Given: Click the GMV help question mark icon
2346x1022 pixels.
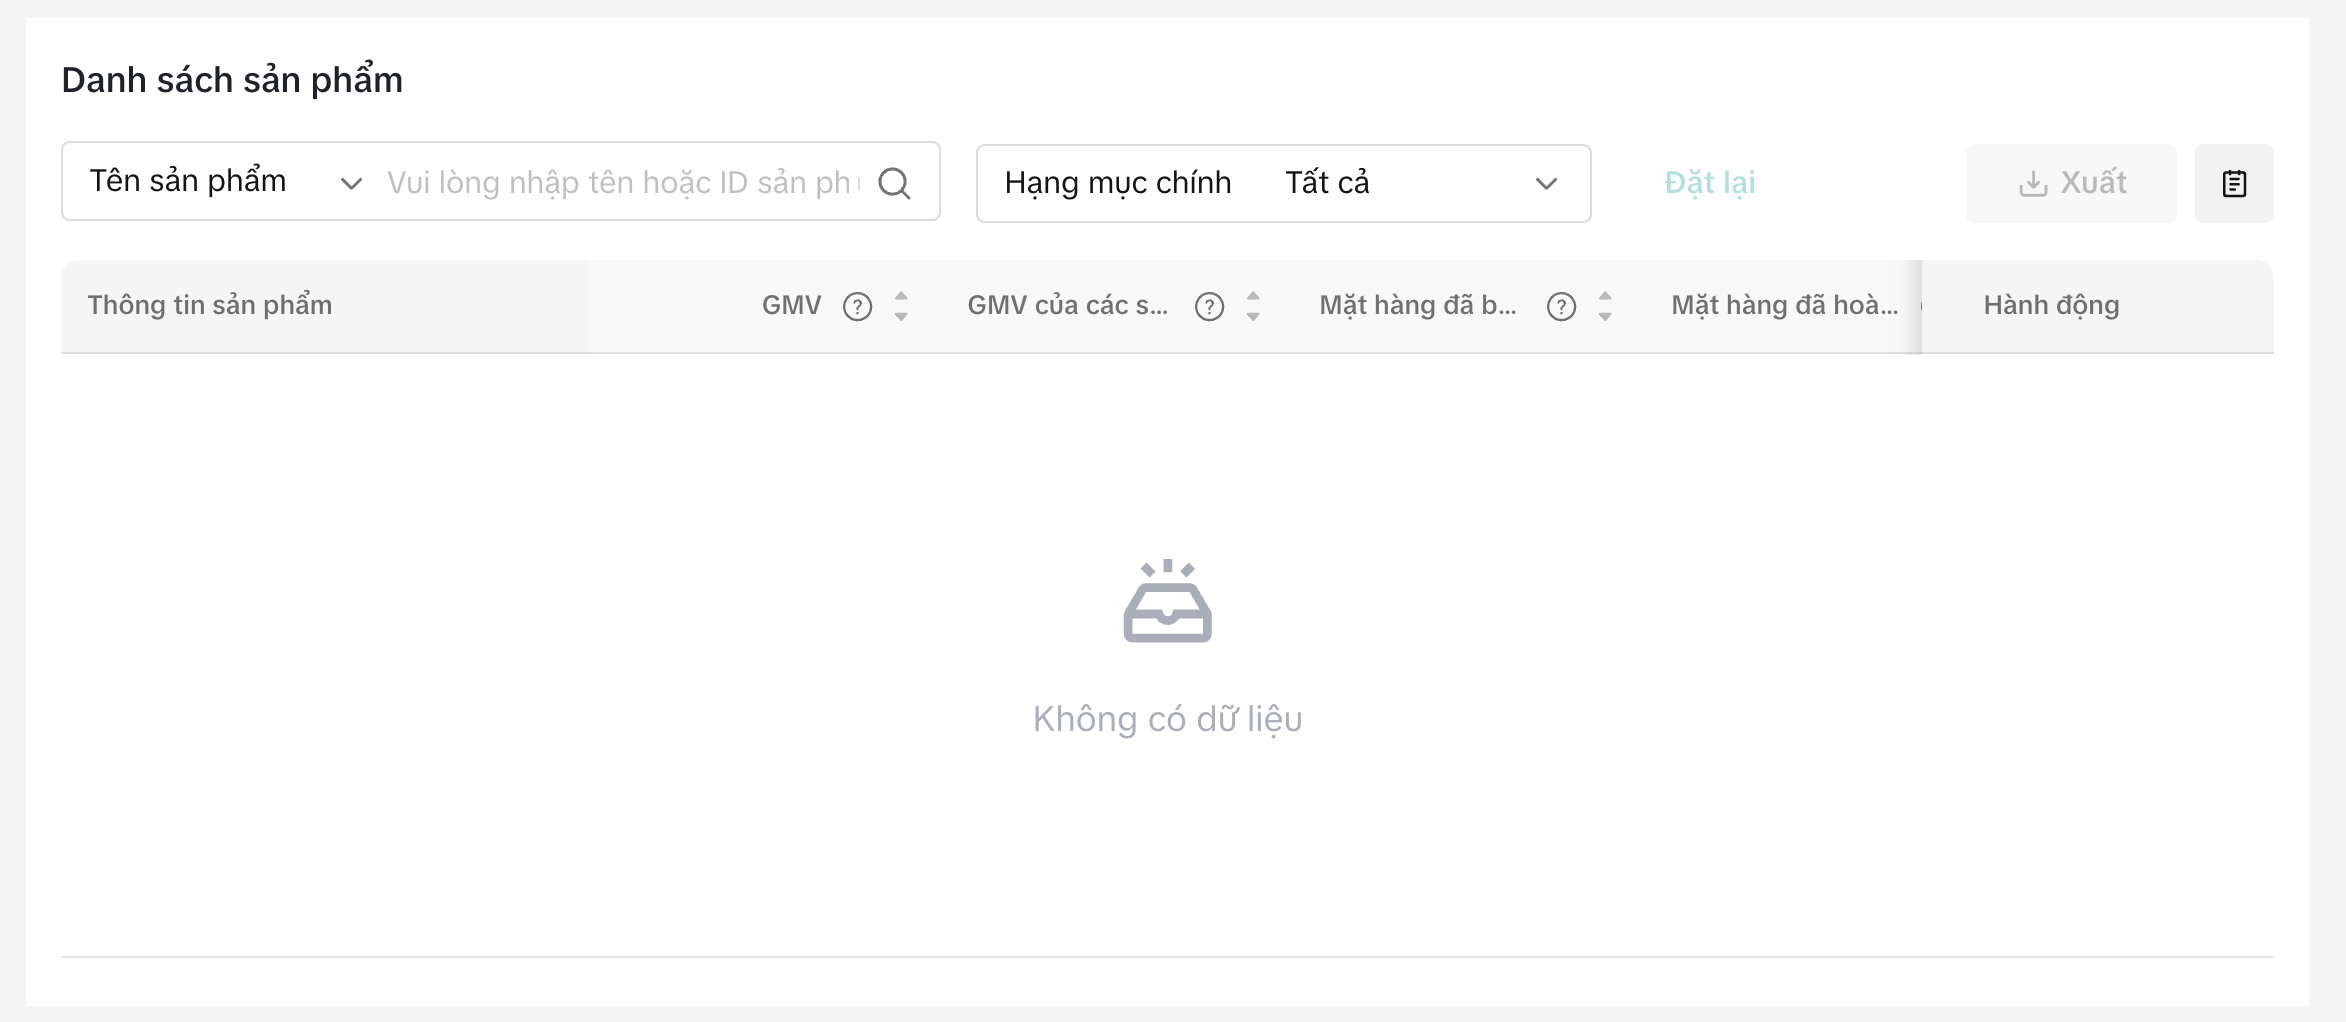Looking at the screenshot, I should [857, 306].
